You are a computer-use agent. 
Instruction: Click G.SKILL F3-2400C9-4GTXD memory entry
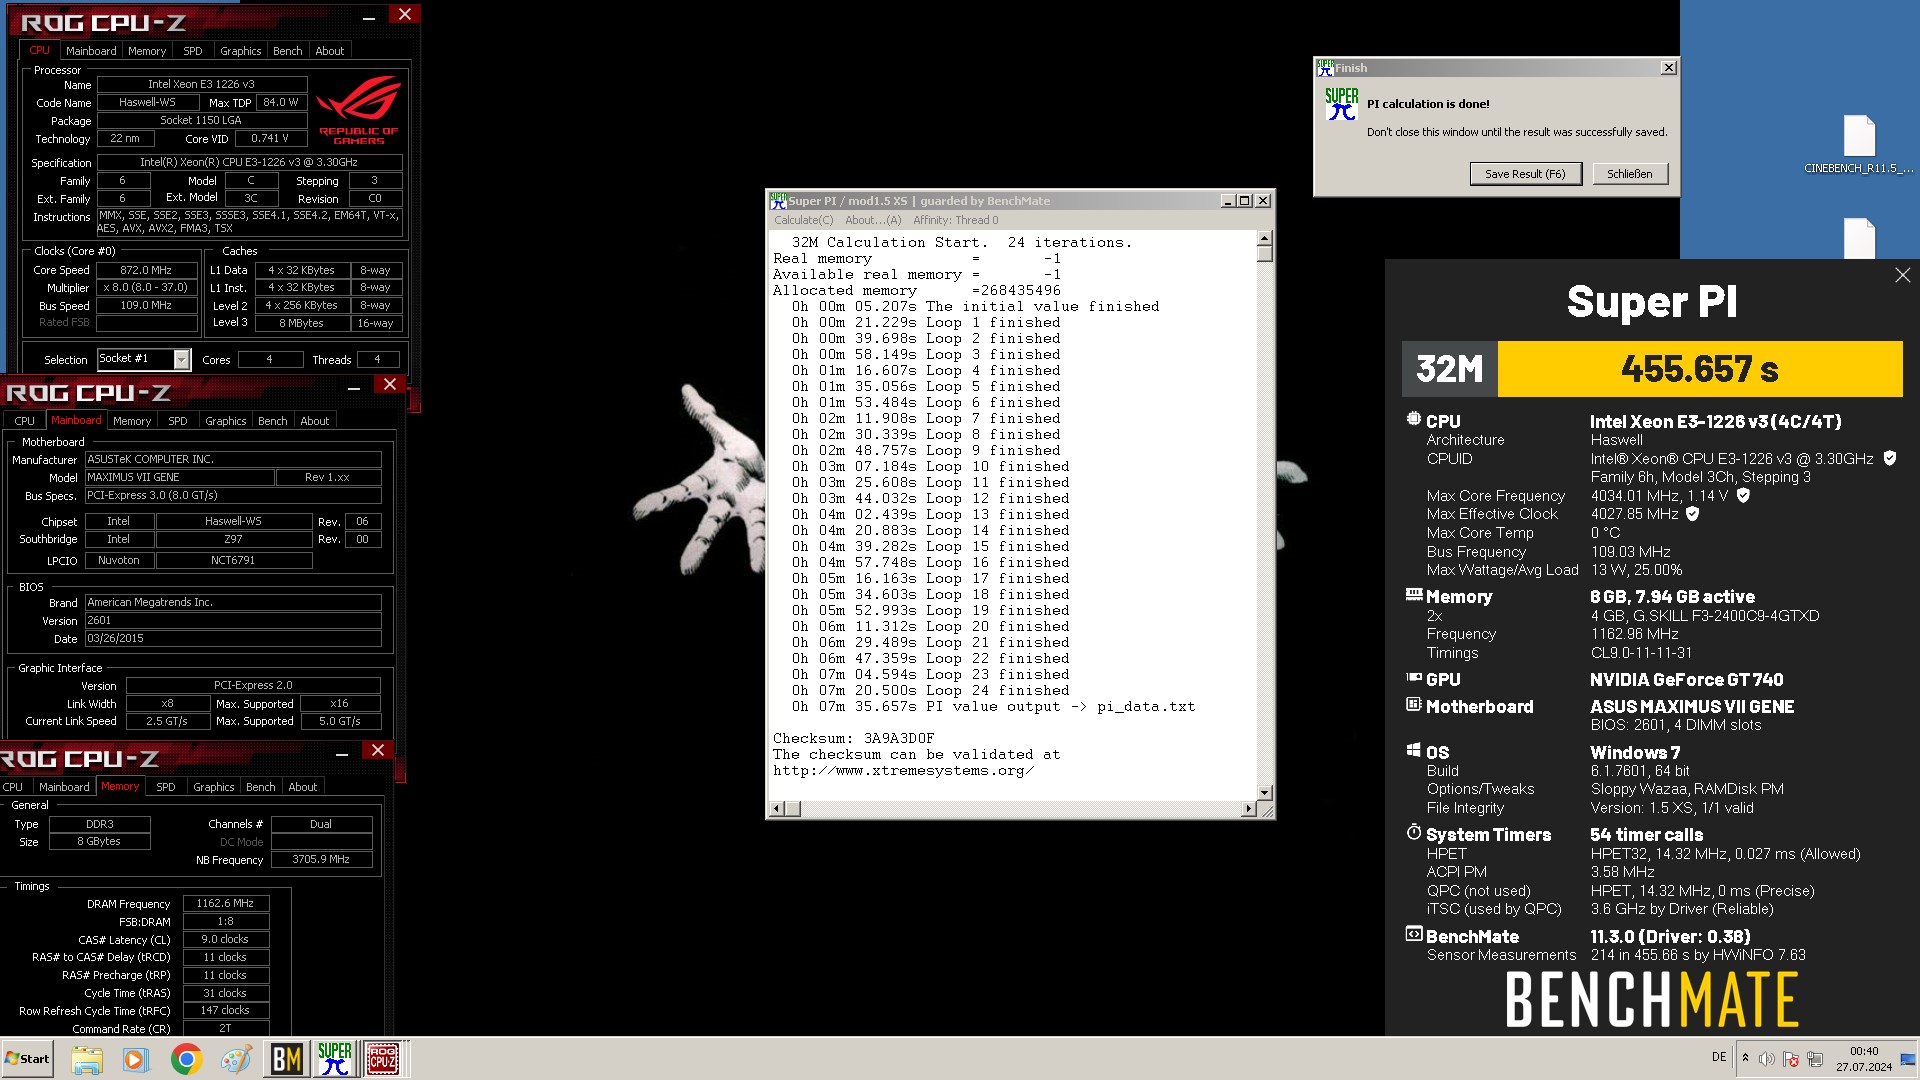pos(1705,615)
